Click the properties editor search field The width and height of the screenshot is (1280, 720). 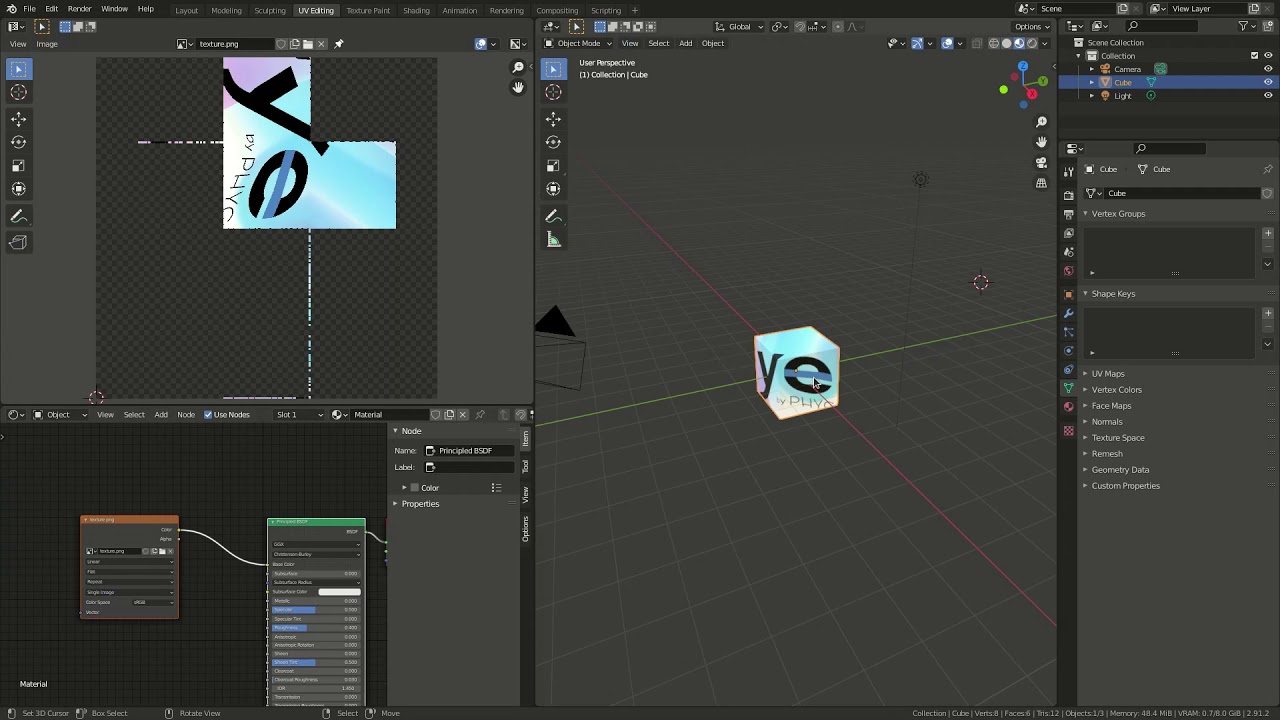[x=1170, y=149]
